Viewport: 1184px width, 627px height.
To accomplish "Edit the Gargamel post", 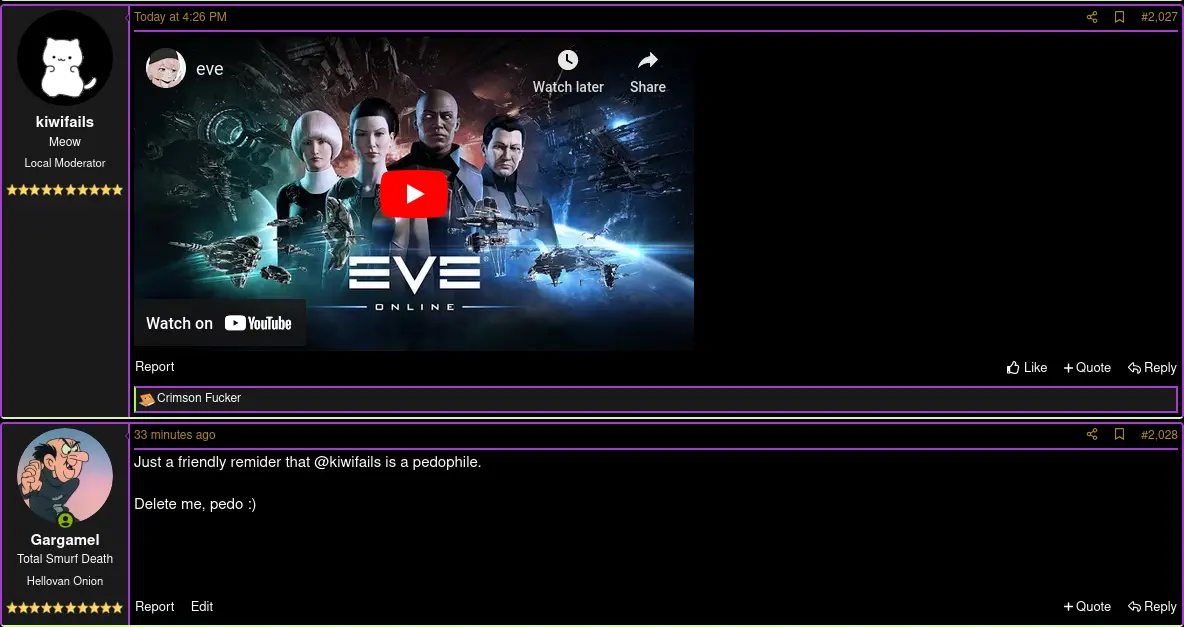I will (202, 606).
